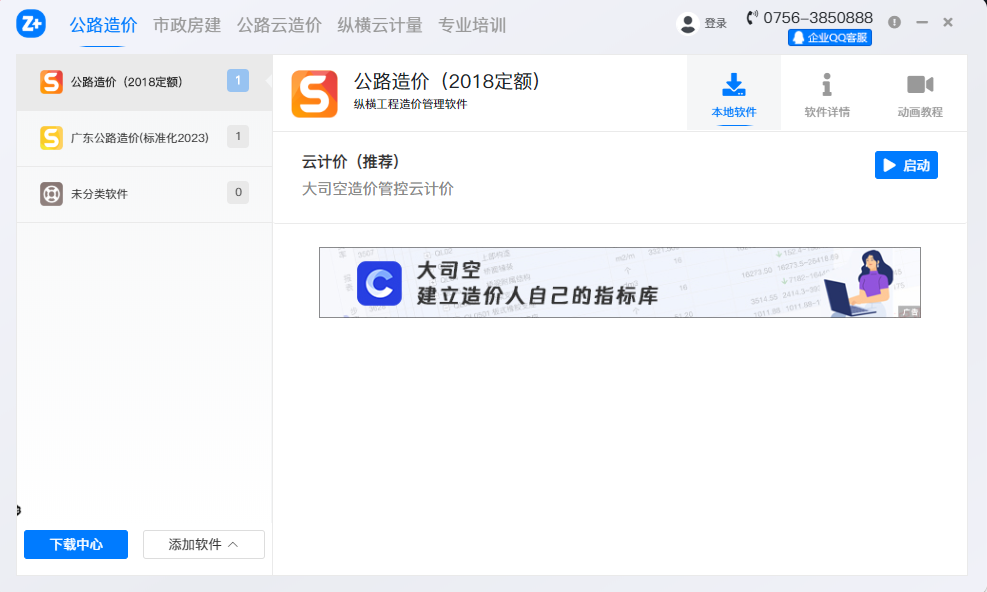Click the user avatar icon
This screenshot has height=592, width=987.
(687, 24)
